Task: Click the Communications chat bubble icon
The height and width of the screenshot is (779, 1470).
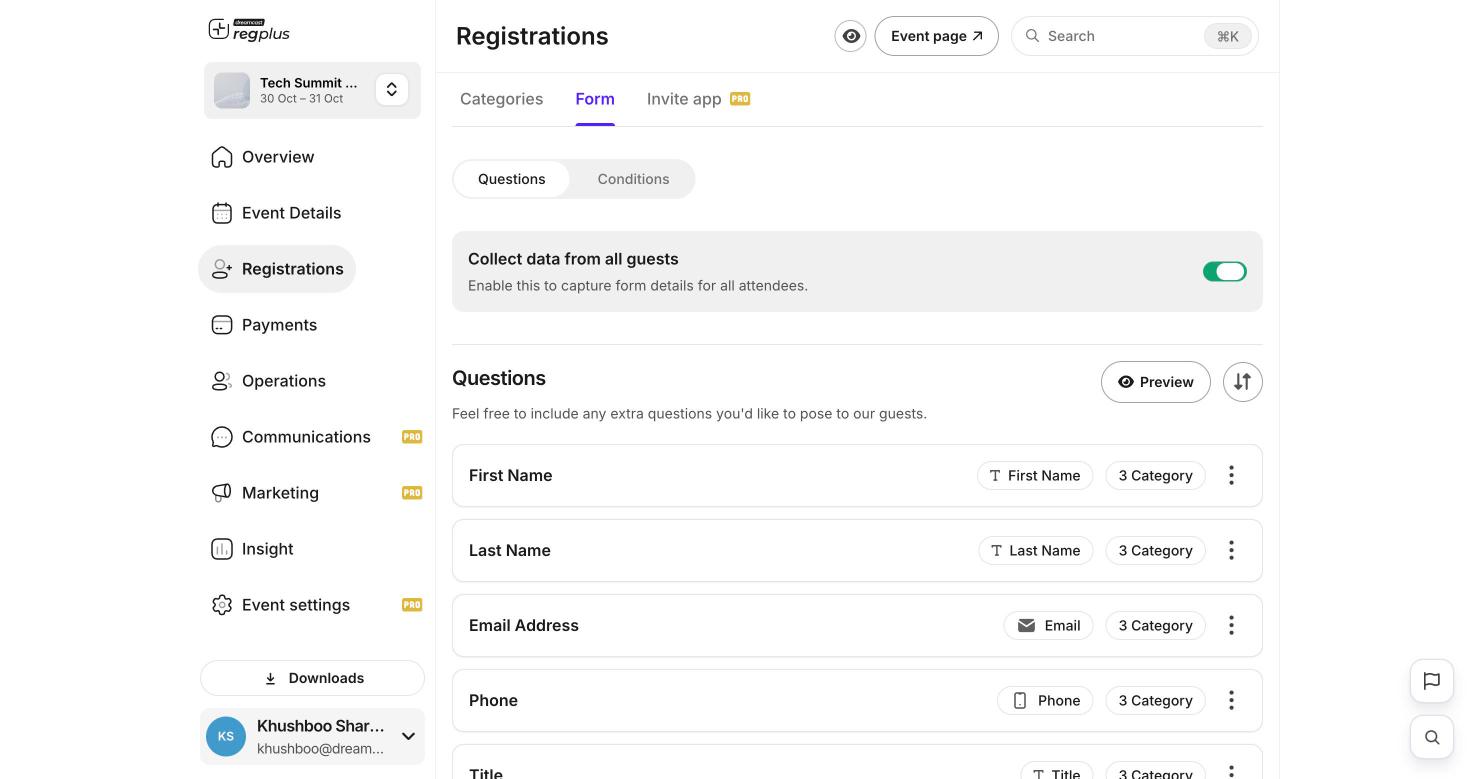Action: (222, 437)
